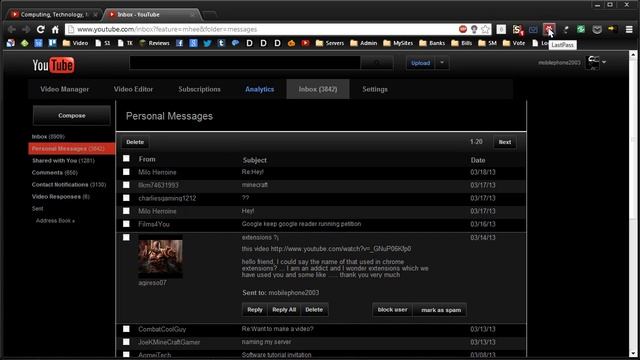Tick the CombatCoolGuy message checkbox
The width and height of the screenshot is (640, 360).
pyautogui.click(x=126, y=329)
